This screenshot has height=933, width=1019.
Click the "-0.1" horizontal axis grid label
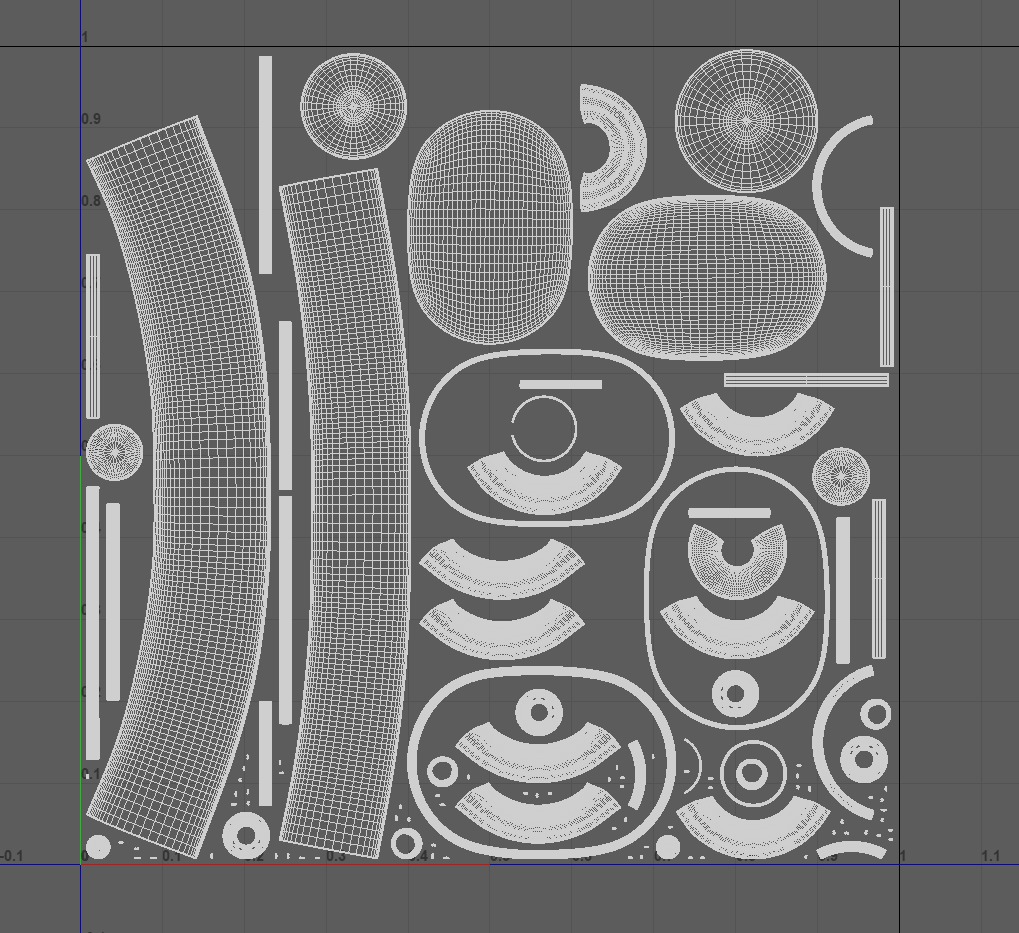click(x=12, y=856)
